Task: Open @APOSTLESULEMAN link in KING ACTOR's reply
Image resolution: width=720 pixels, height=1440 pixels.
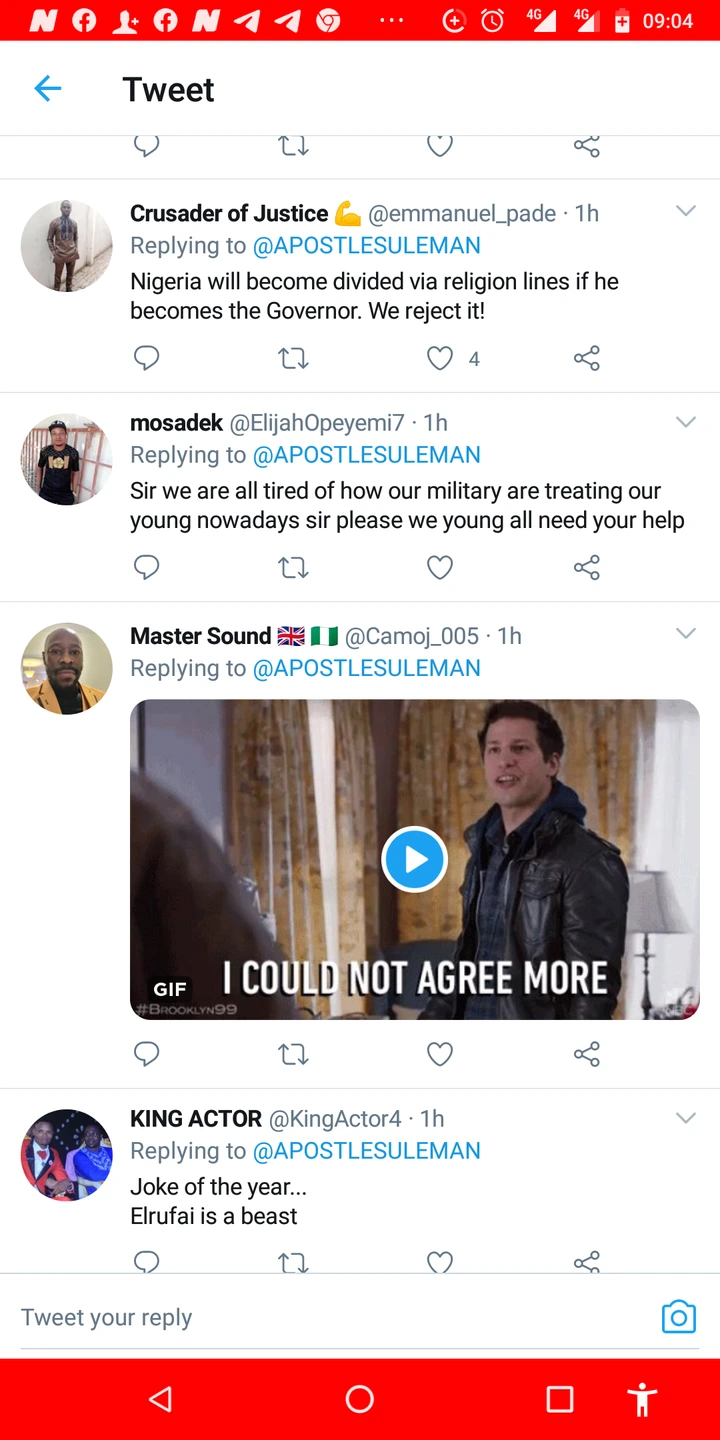Action: (366, 1151)
